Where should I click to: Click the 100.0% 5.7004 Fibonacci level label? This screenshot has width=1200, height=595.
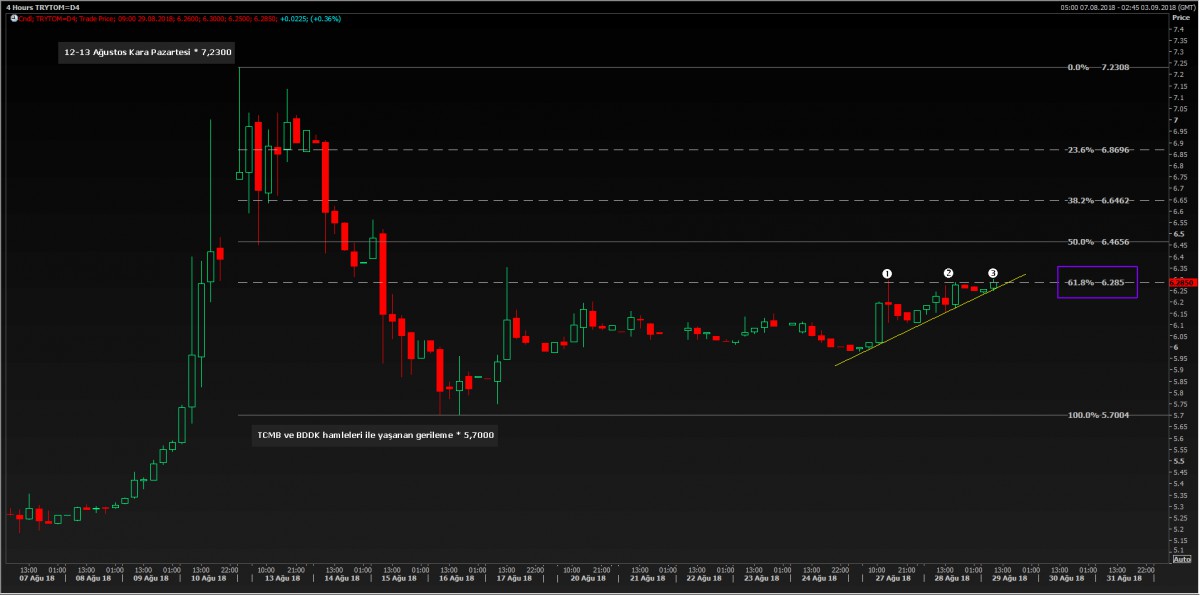click(x=1096, y=415)
